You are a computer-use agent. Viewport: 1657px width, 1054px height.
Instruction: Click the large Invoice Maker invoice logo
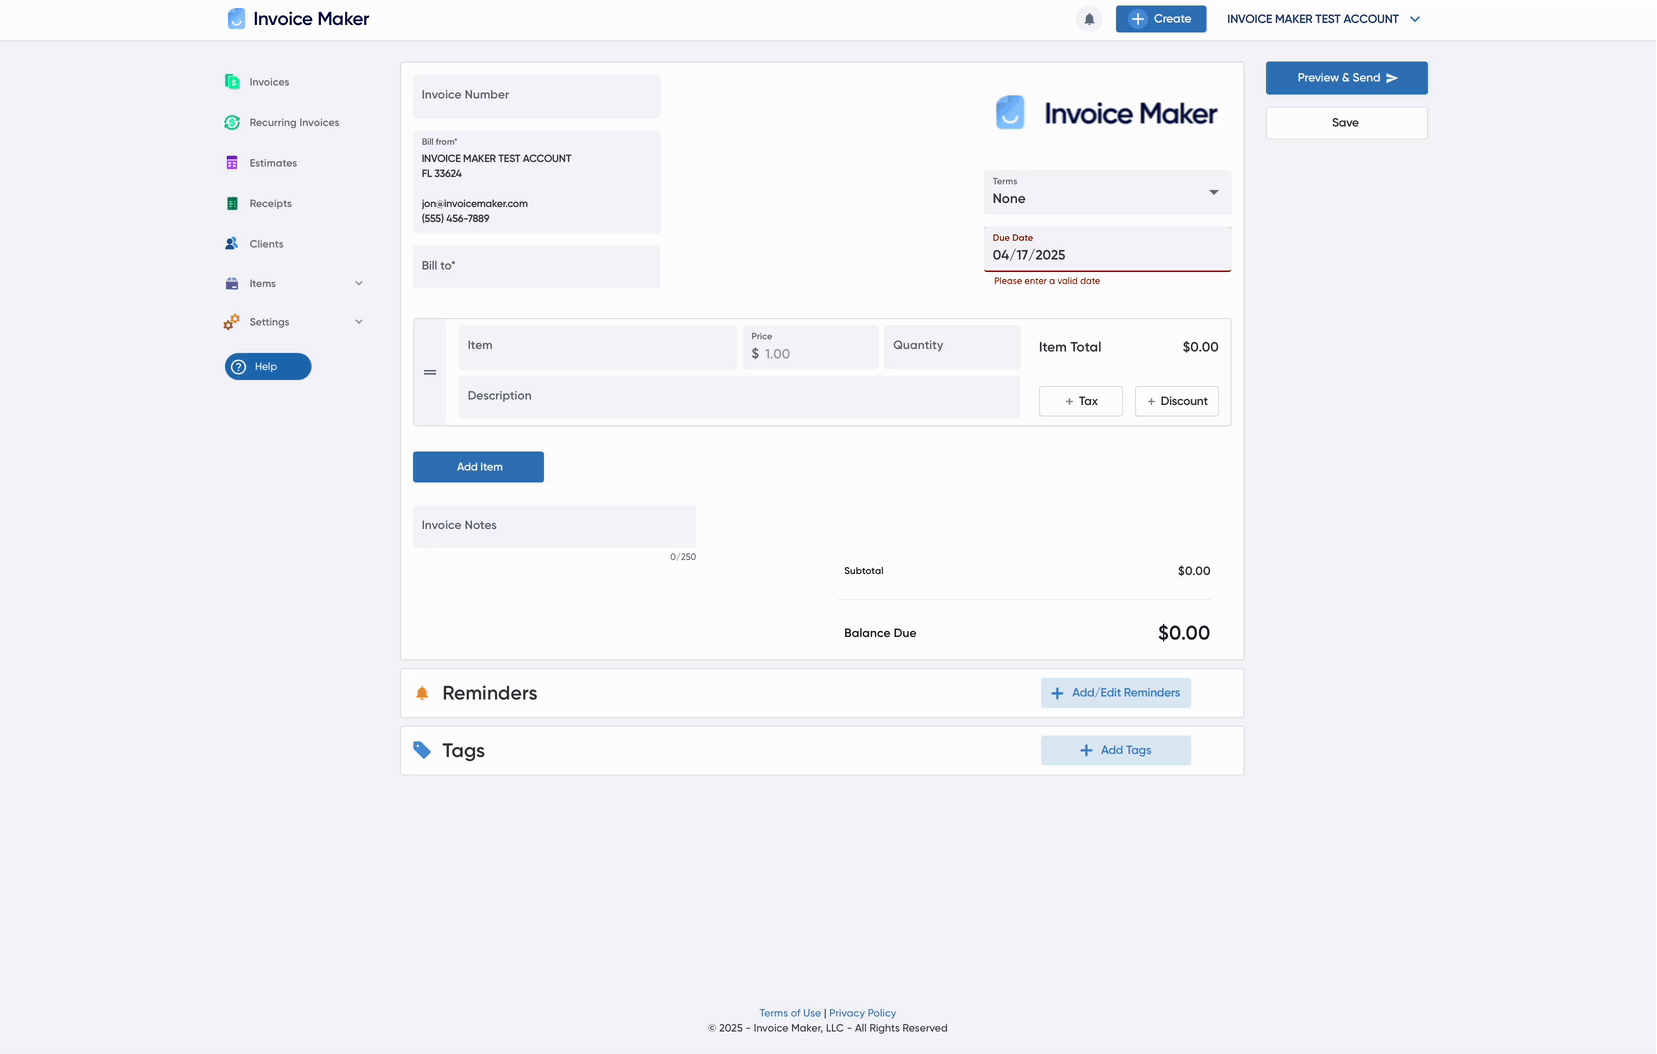[x=1107, y=113]
